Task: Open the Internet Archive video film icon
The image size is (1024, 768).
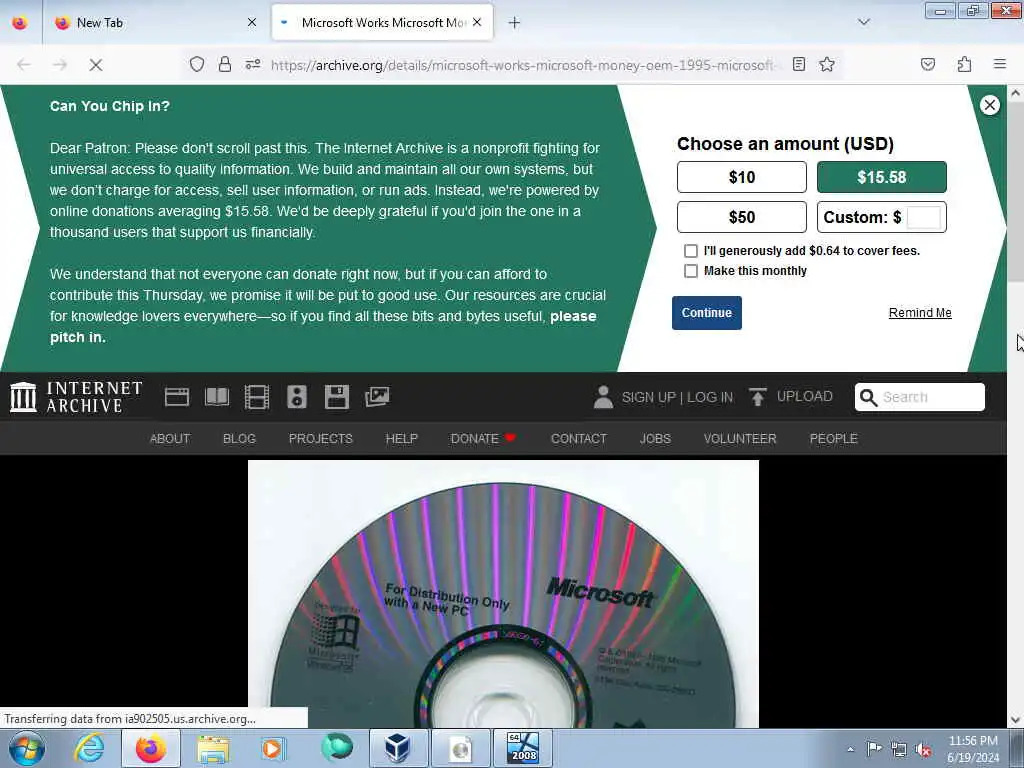Action: point(257,397)
